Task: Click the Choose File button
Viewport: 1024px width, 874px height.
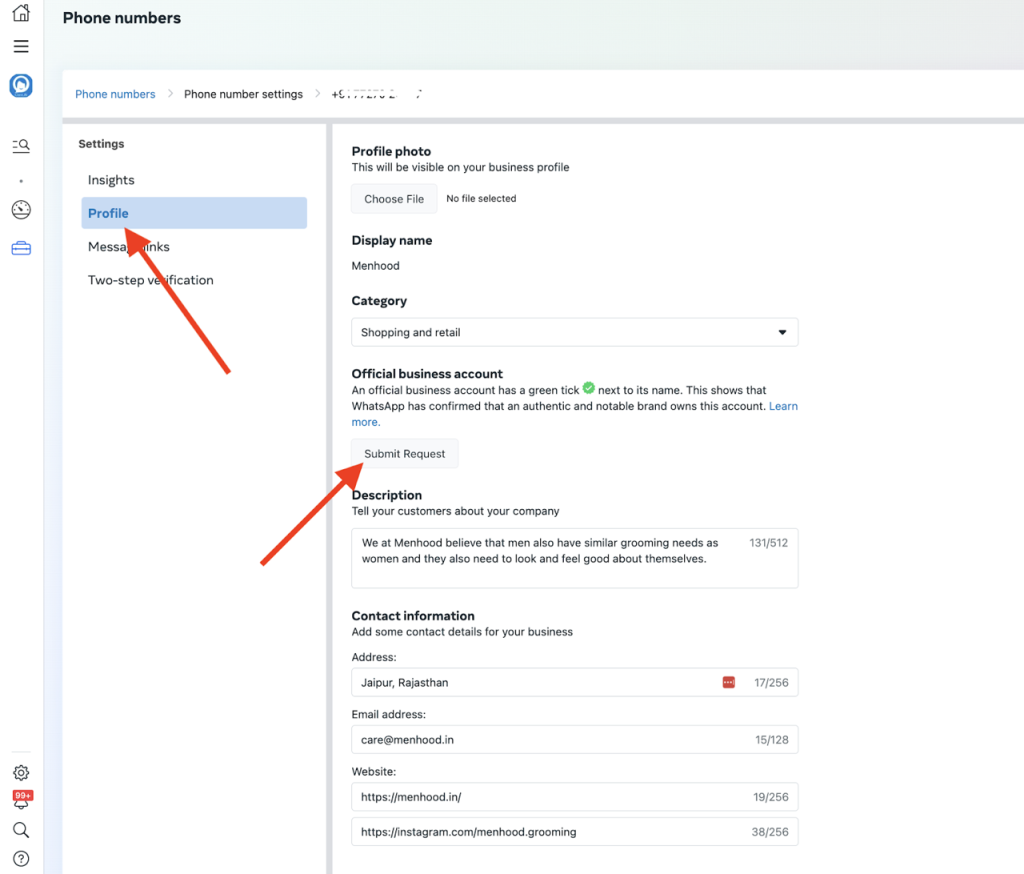Action: [x=394, y=199]
